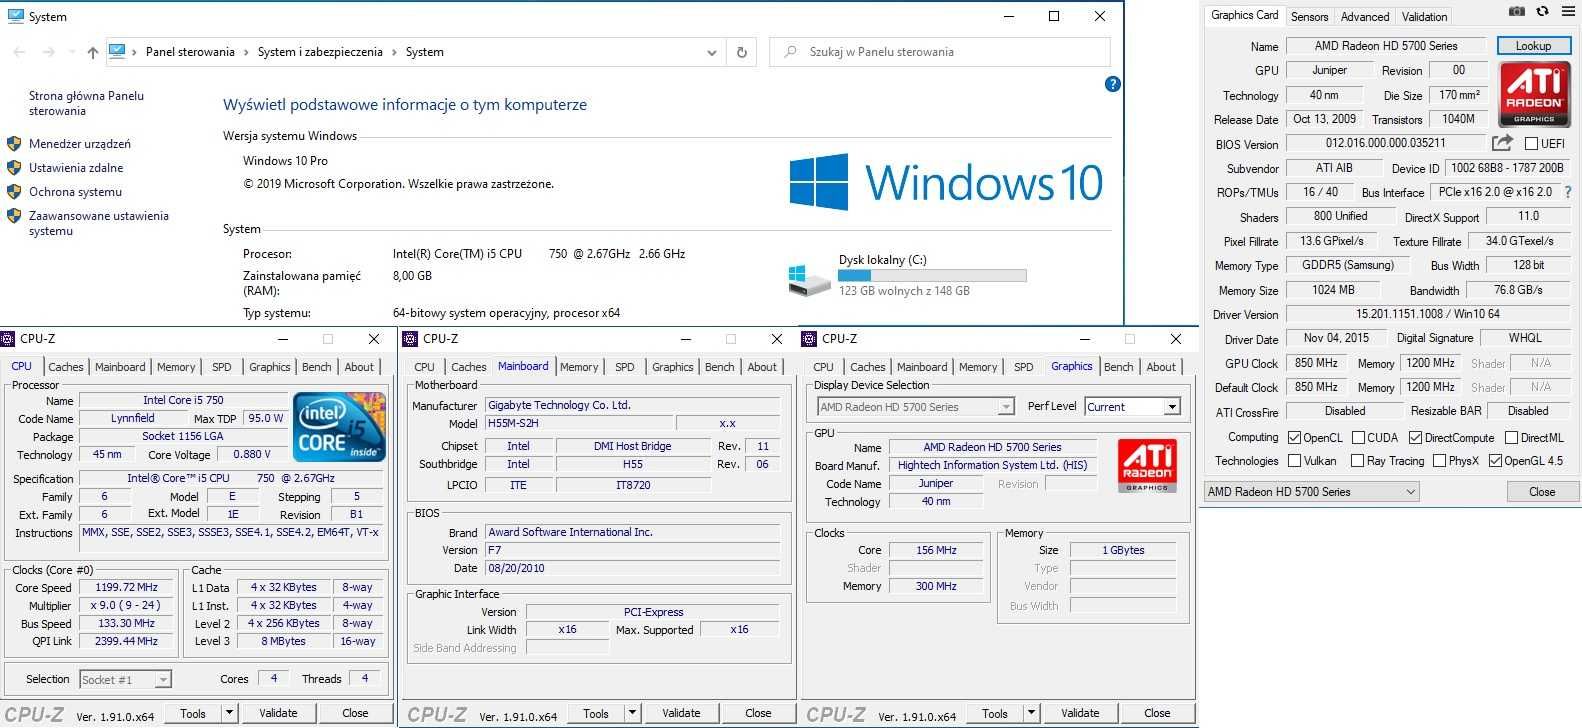
Task: Click the shield icon beside Ochrona systemu
Action: pos(14,192)
